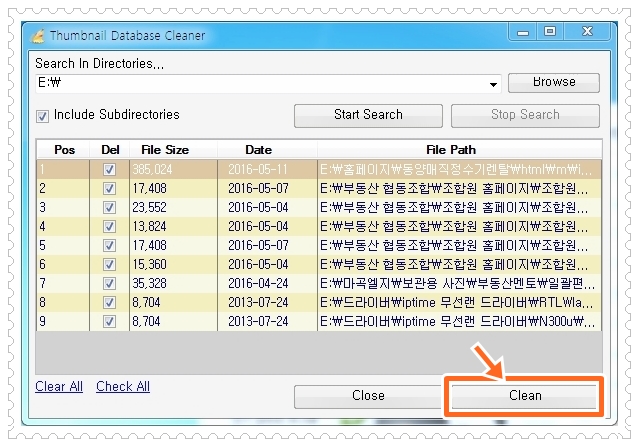Select Pos cell number 9
The height and width of the screenshot is (447, 639).
coord(63,321)
